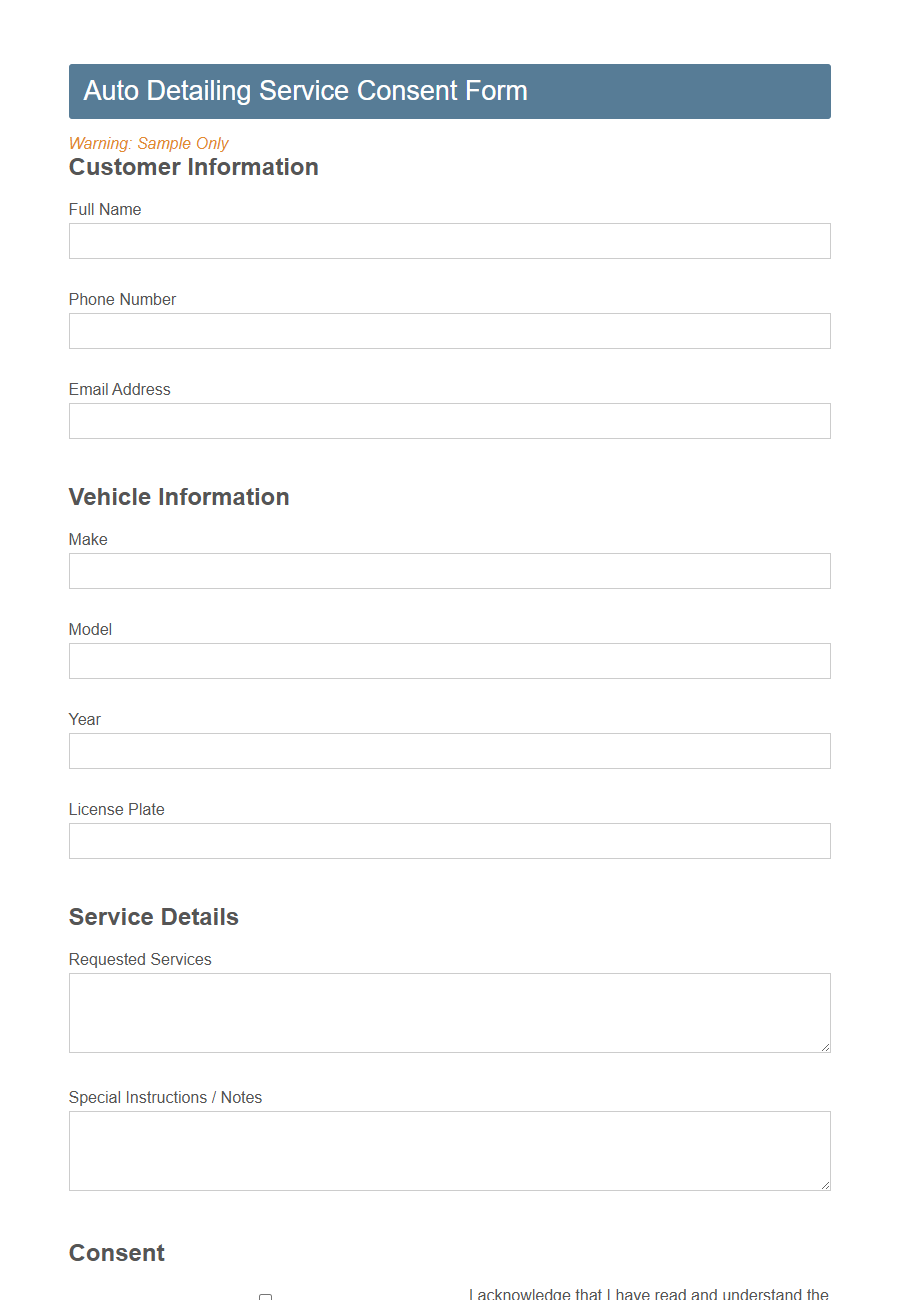Click the Customer Information section heading
This screenshot has height=1300, width=900.
click(x=193, y=167)
